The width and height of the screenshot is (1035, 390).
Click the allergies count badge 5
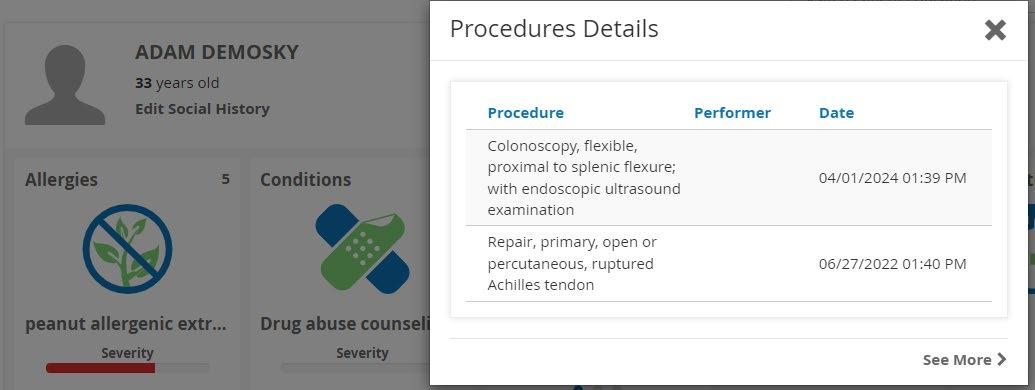point(225,179)
